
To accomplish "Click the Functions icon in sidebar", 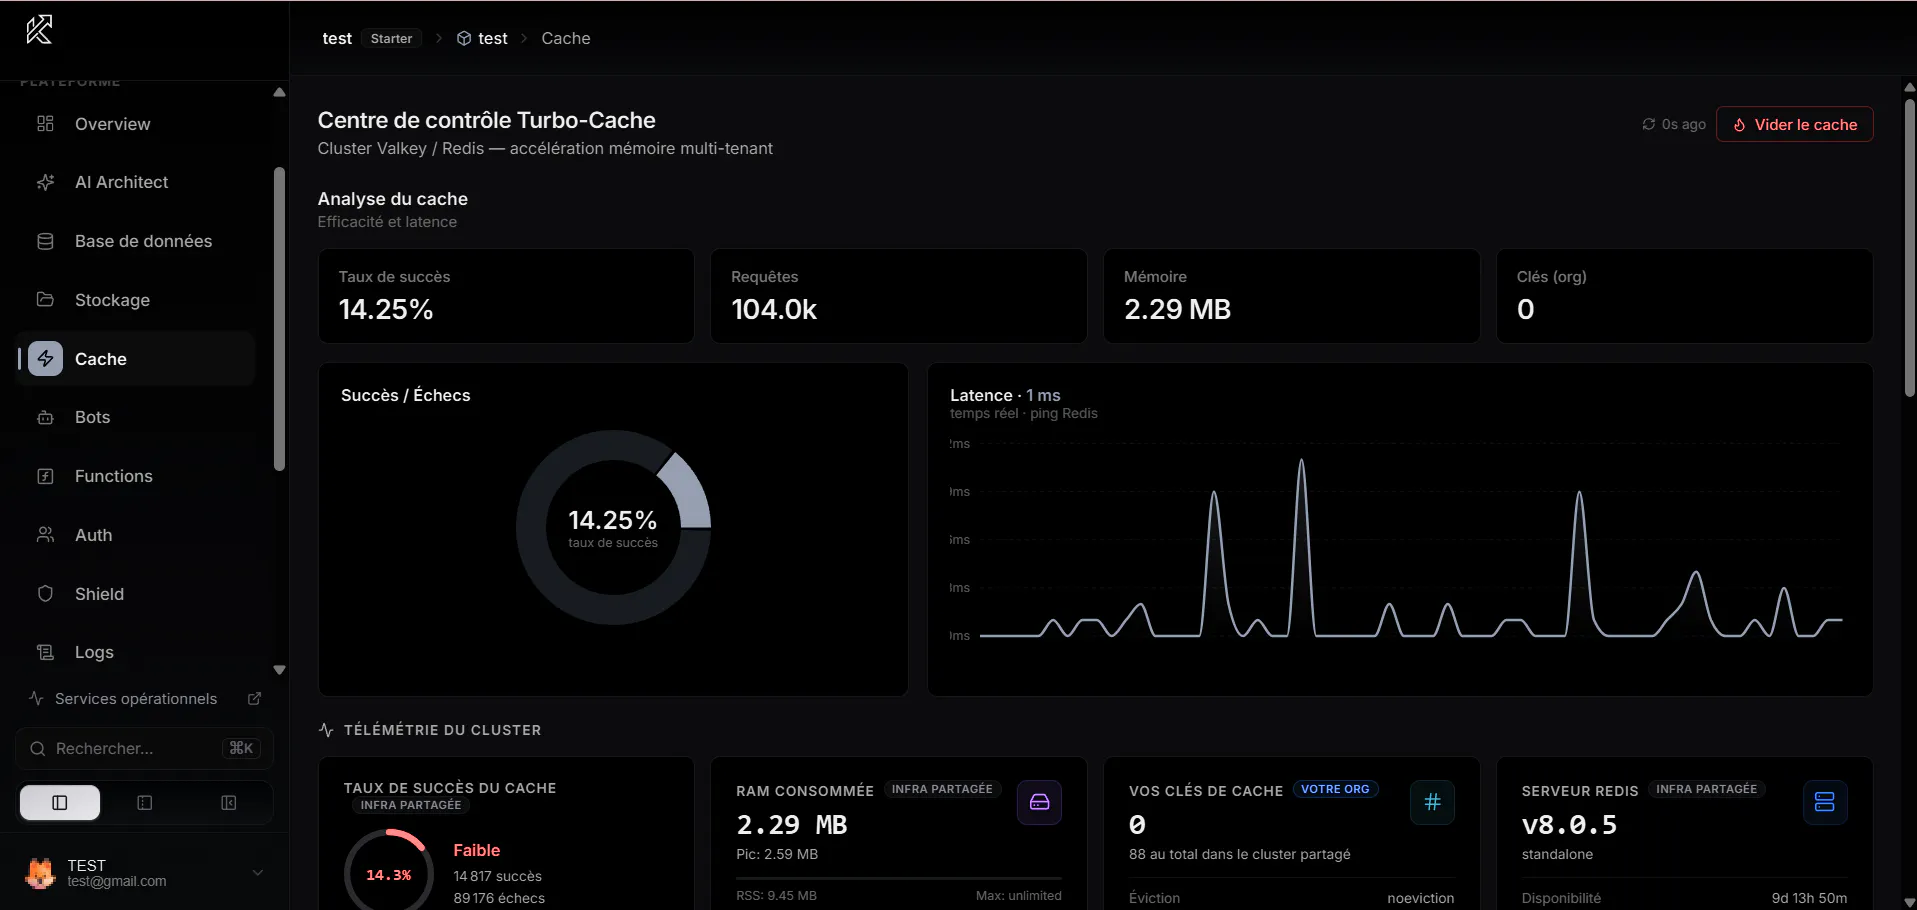I will coord(45,476).
